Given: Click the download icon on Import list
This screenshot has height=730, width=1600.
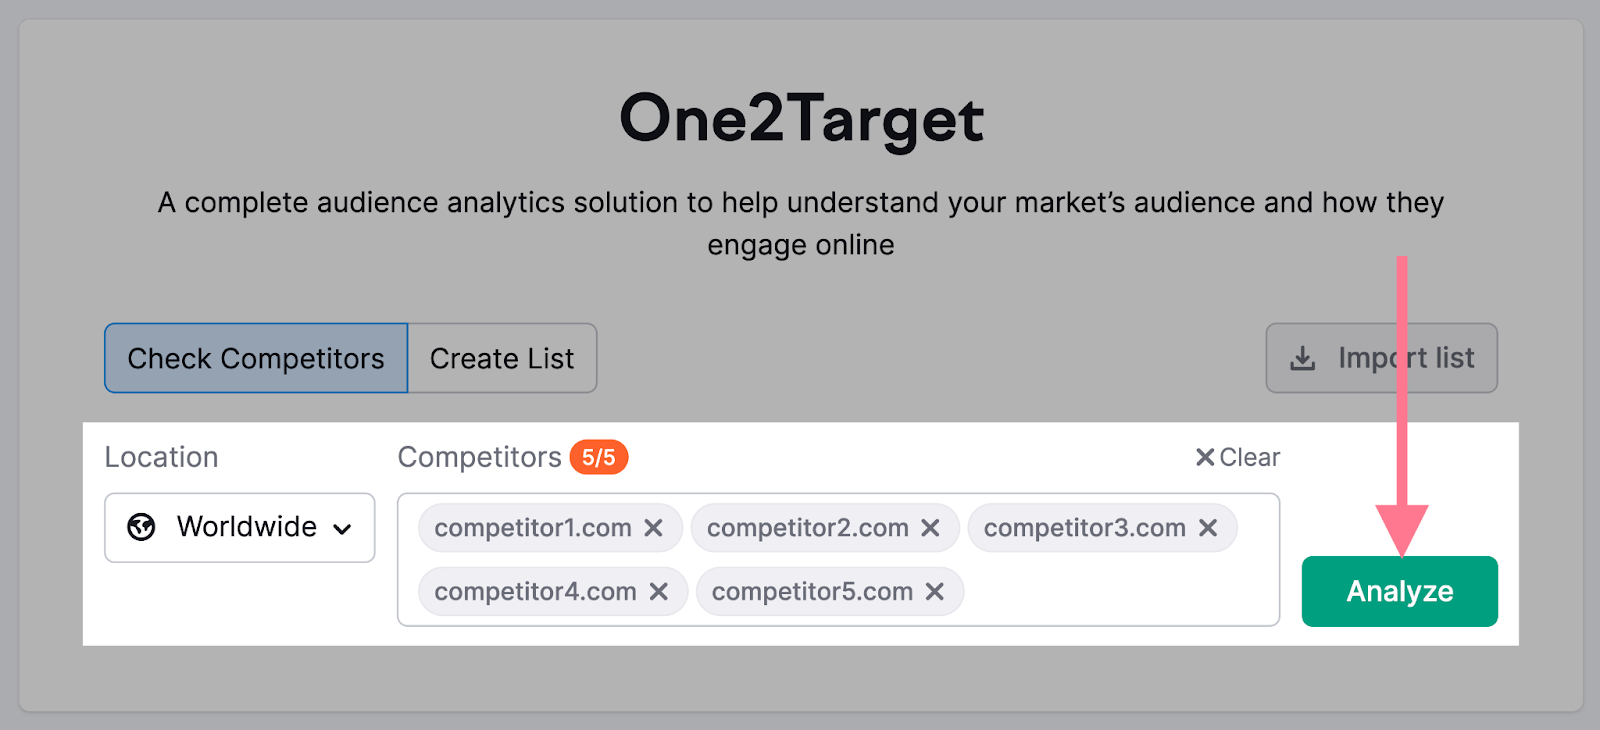Looking at the screenshot, I should pyautogui.click(x=1301, y=358).
